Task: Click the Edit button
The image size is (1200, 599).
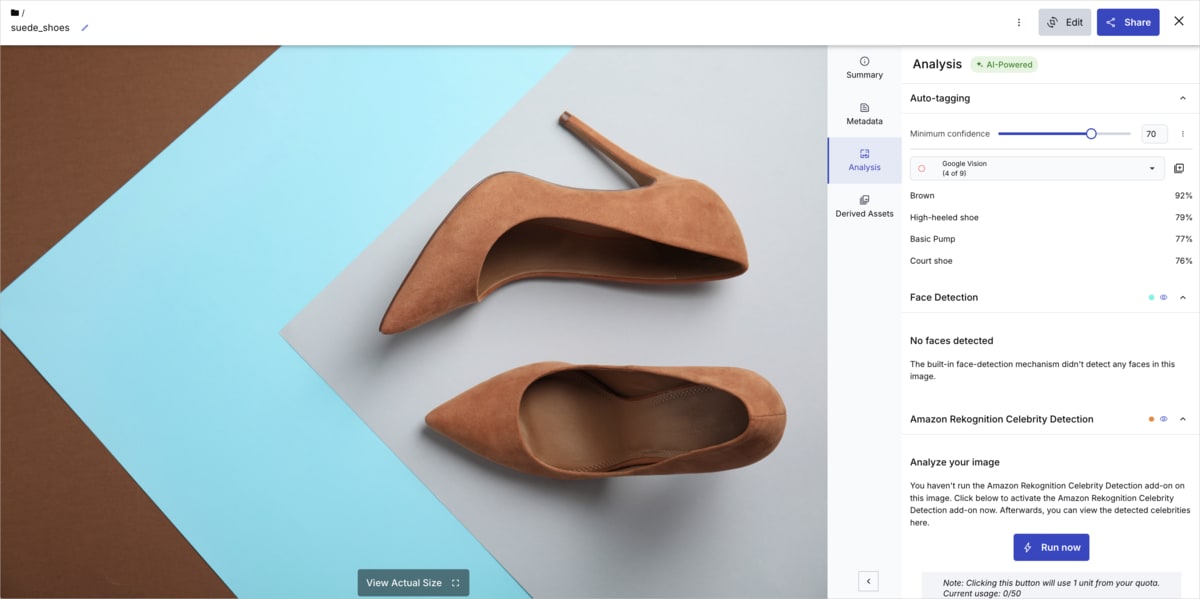Action: [1064, 22]
